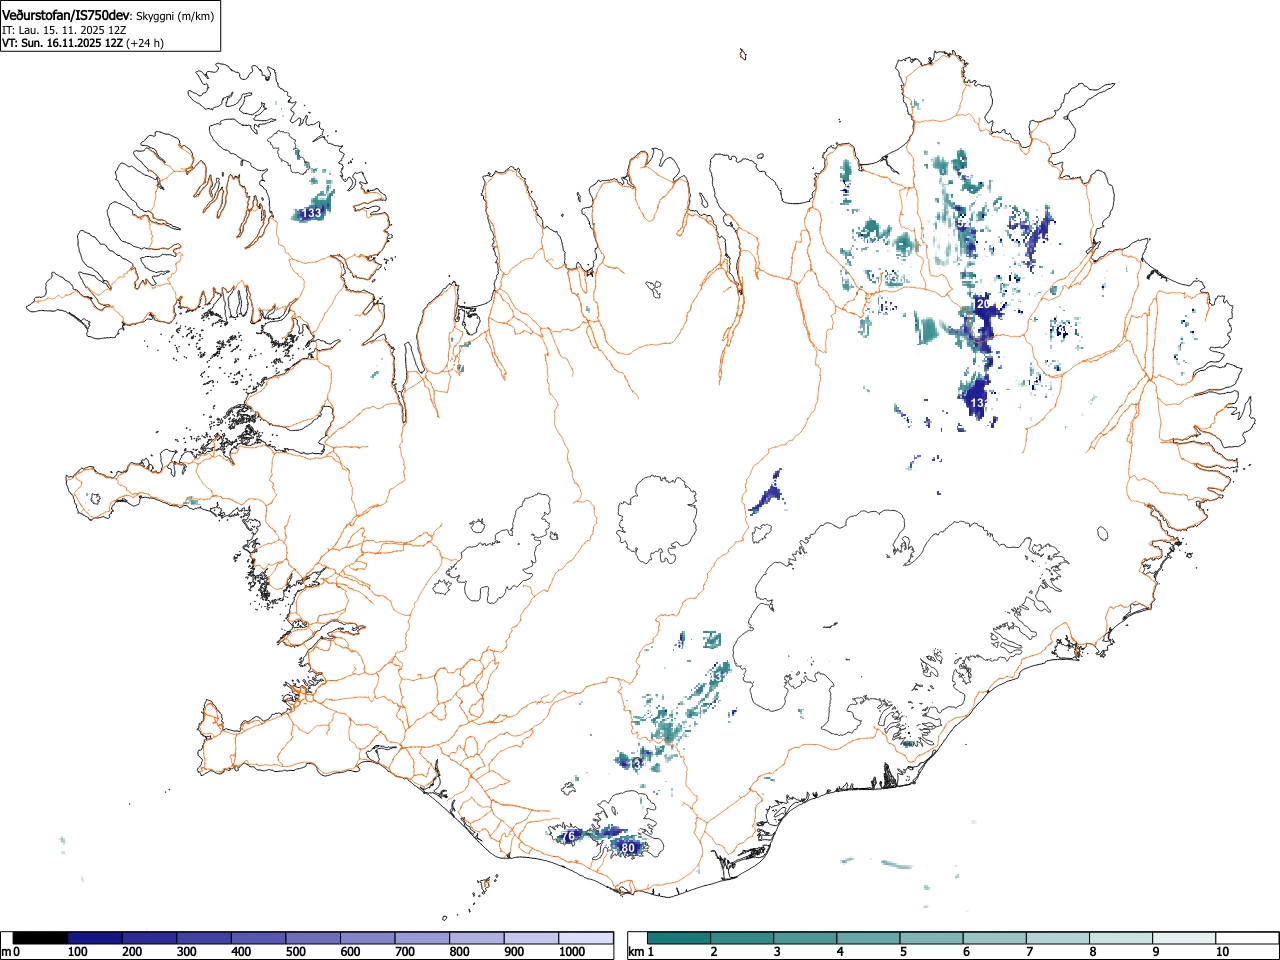
Task: Click the '100' tick label in meter legend
Action: click(77, 952)
